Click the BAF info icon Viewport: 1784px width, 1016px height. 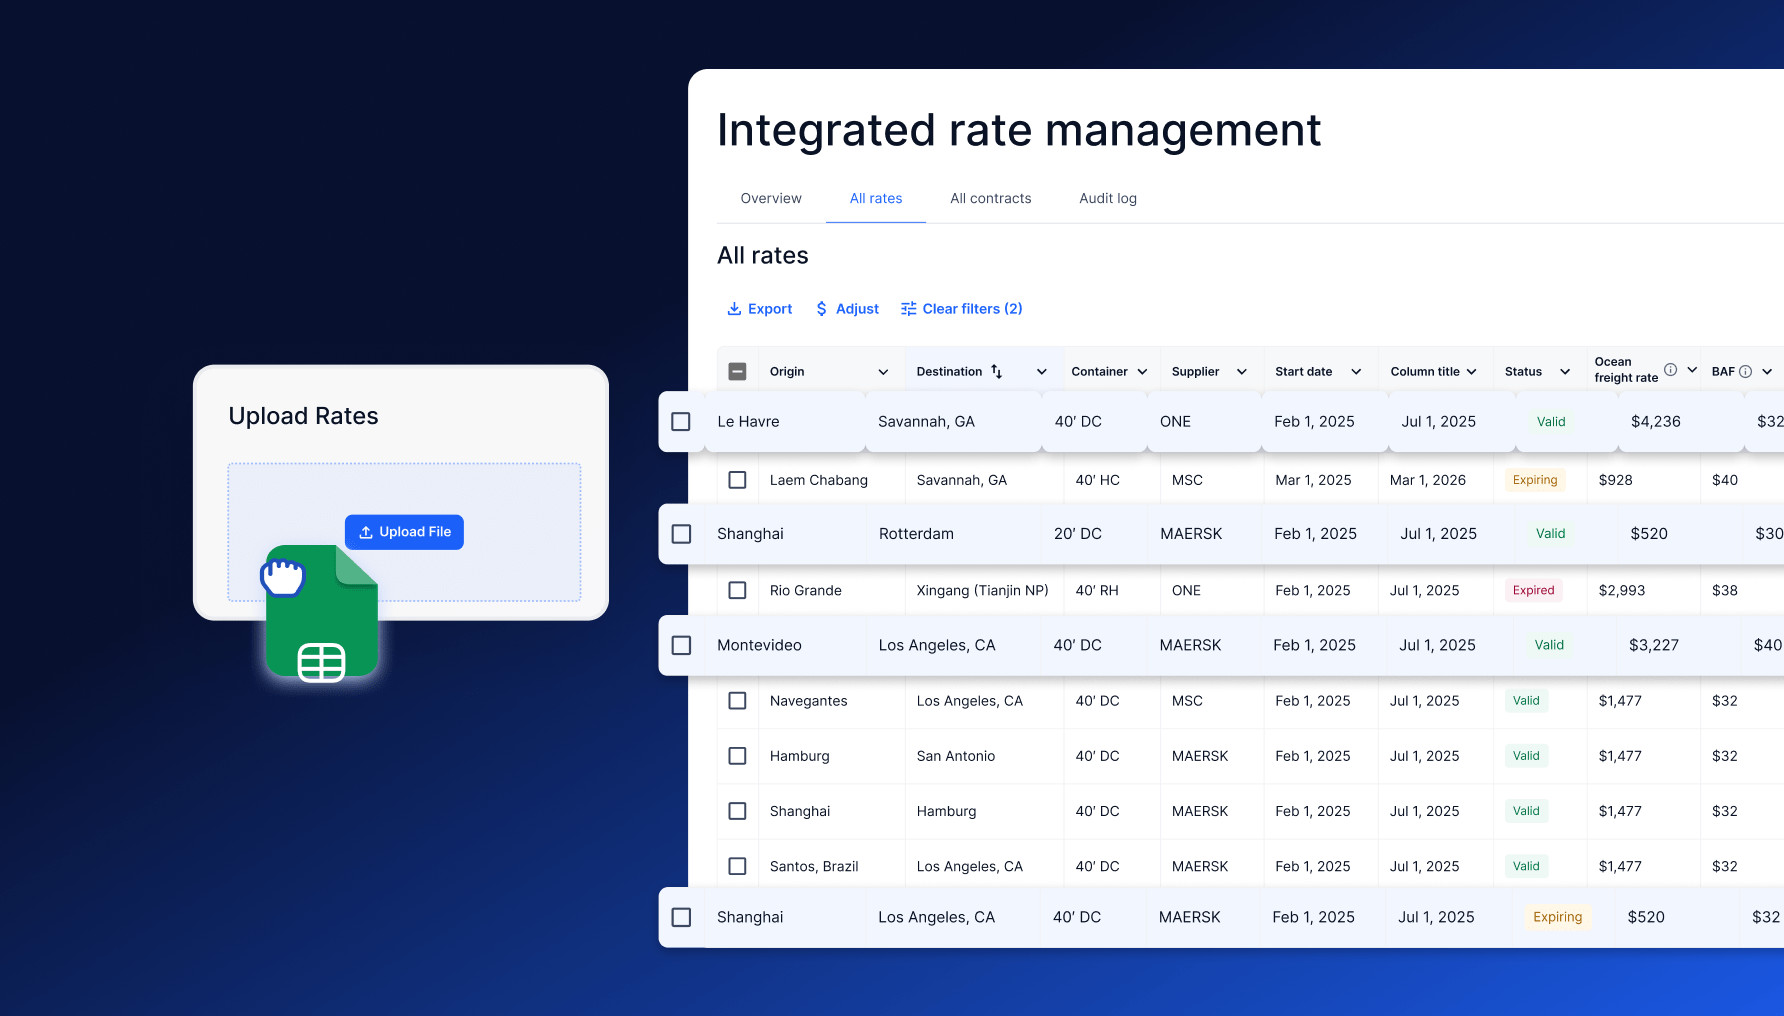tap(1745, 372)
